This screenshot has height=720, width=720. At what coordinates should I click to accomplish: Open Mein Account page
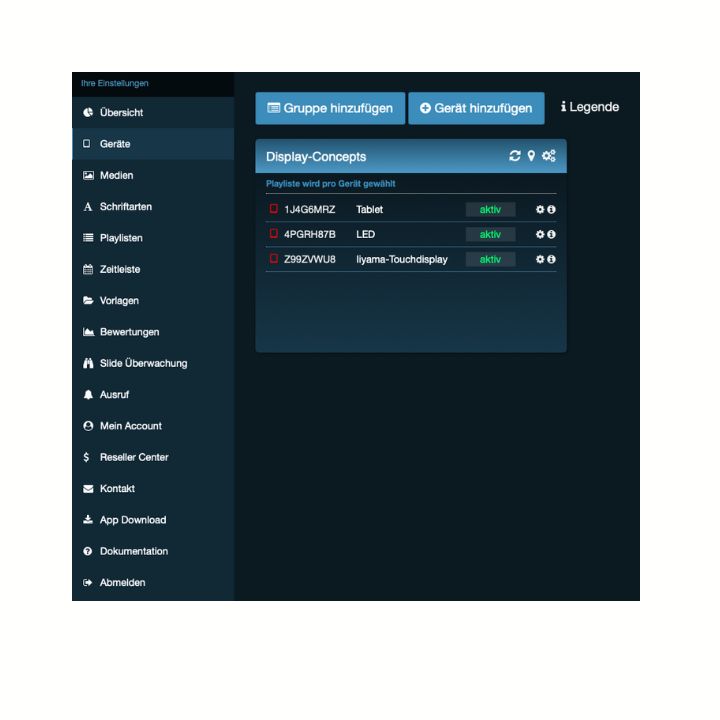pyautogui.click(x=153, y=426)
